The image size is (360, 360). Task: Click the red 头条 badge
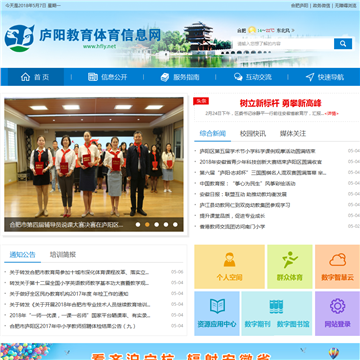coord(201,101)
